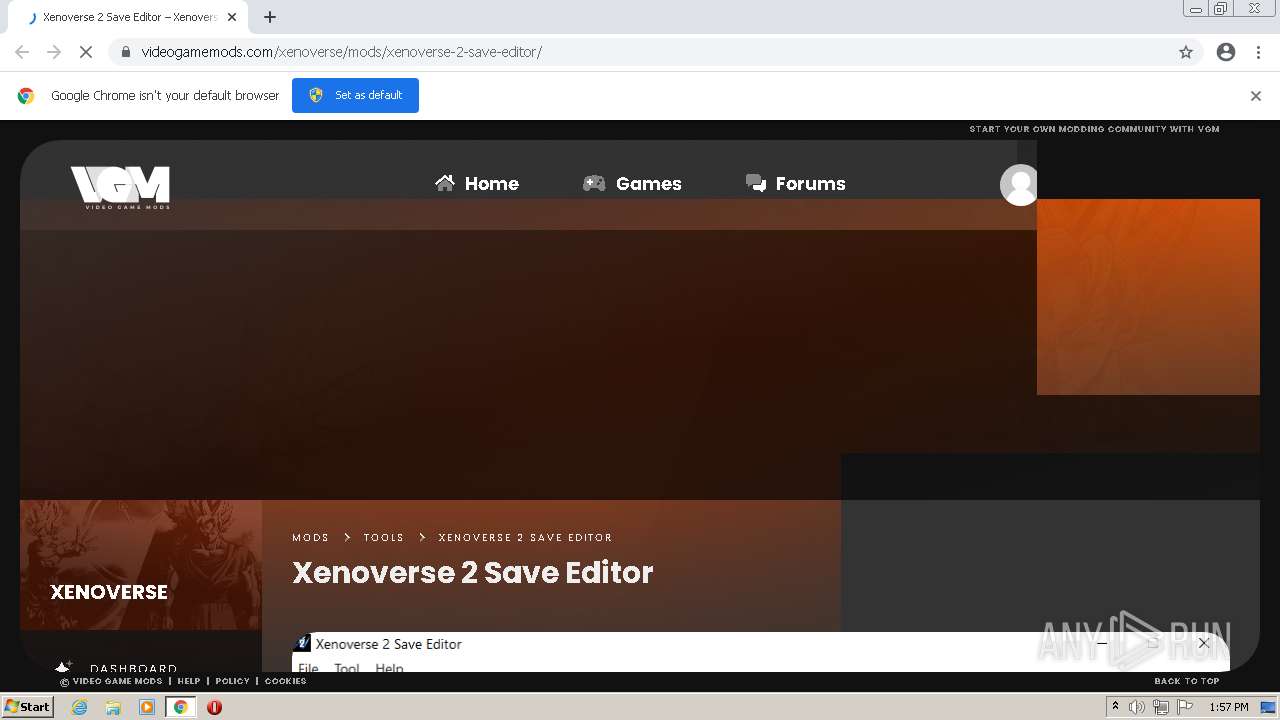Screen dimensions: 1280x720
Task: Click the Forums chat bubble icon
Action: tap(756, 183)
